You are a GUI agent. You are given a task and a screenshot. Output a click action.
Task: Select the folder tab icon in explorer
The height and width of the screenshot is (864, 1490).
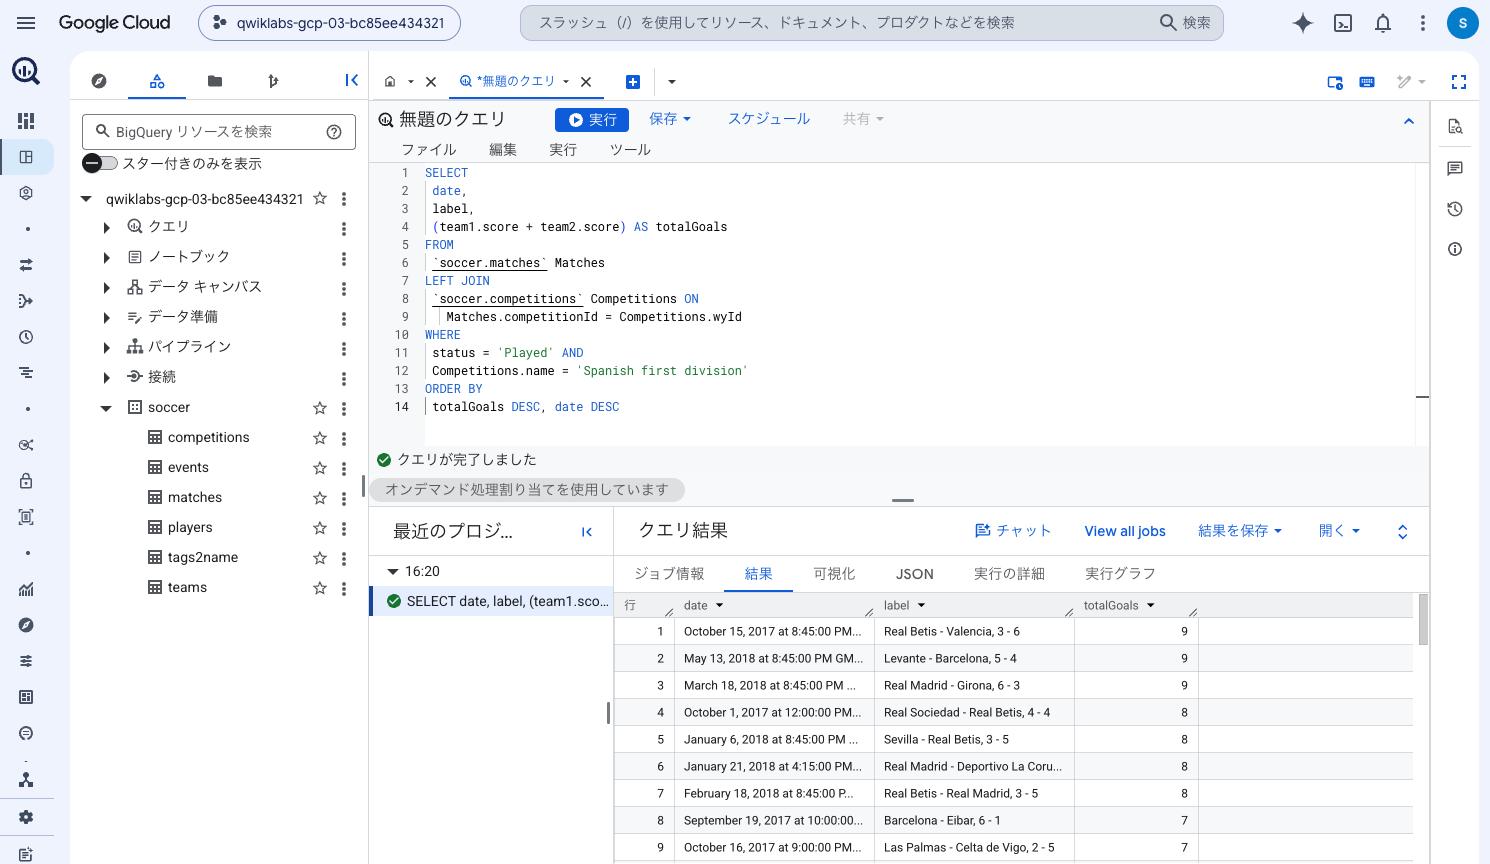tap(215, 81)
